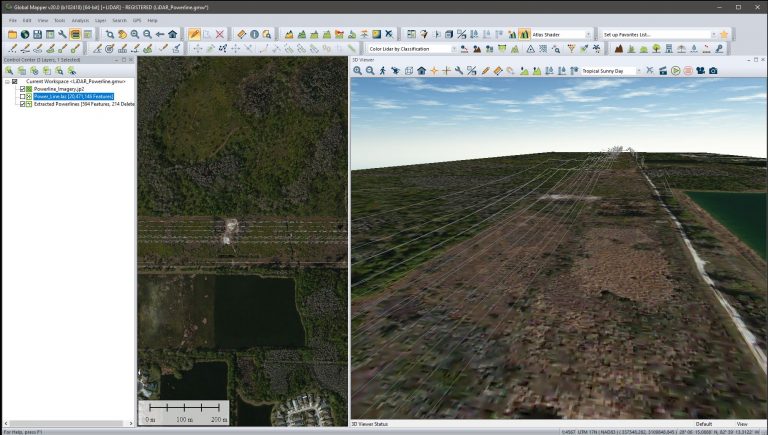Open the Tools menu
This screenshot has height=435, width=768.
(x=59, y=21)
